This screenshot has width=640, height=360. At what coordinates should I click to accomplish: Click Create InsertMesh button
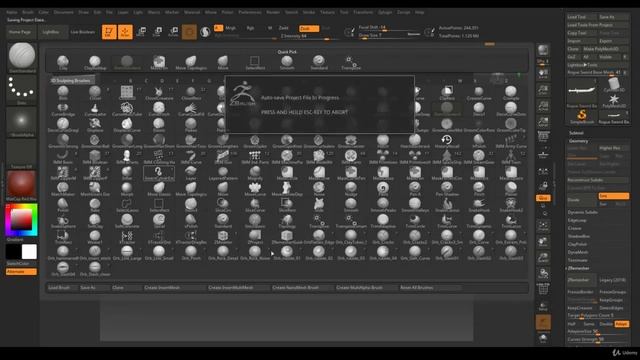174,288
